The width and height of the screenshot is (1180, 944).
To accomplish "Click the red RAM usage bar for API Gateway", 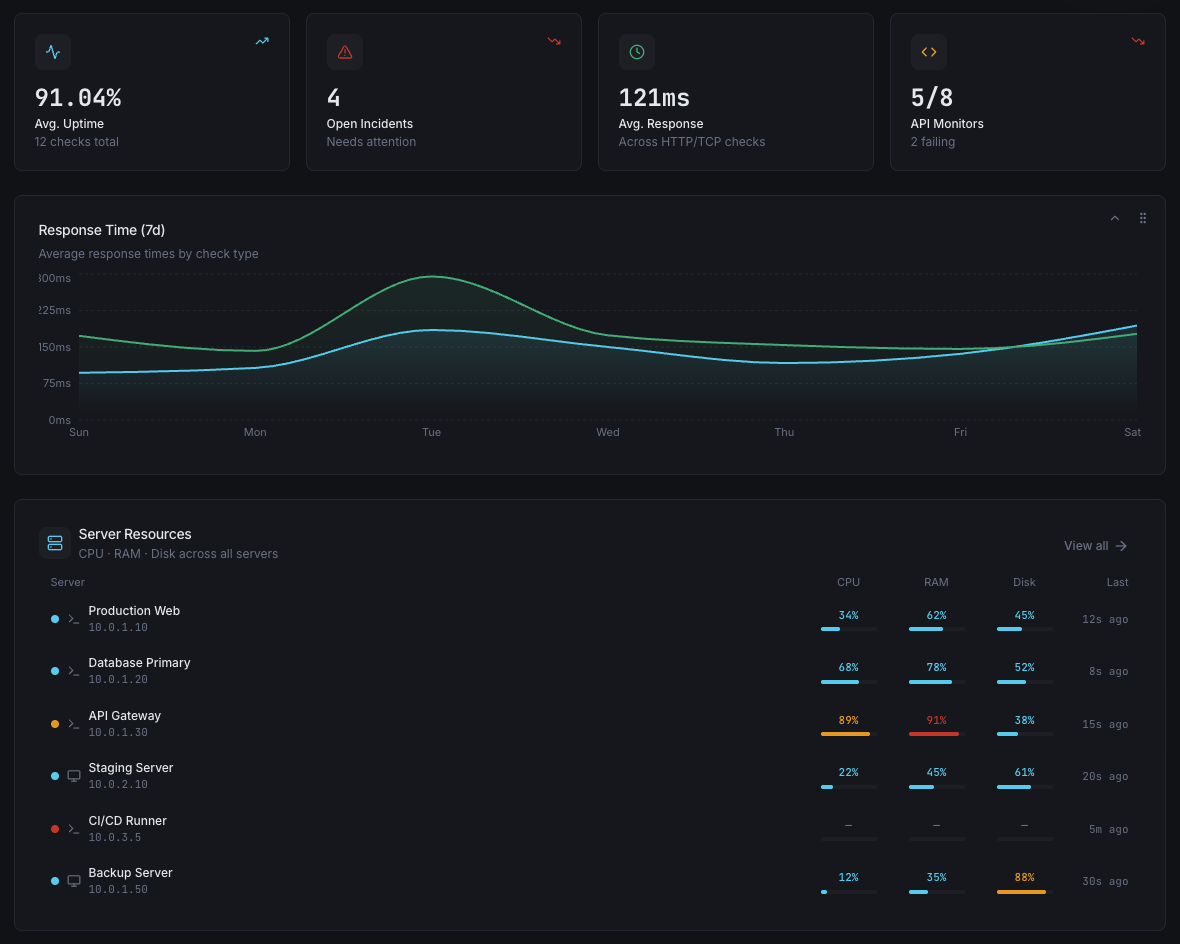I will [934, 733].
